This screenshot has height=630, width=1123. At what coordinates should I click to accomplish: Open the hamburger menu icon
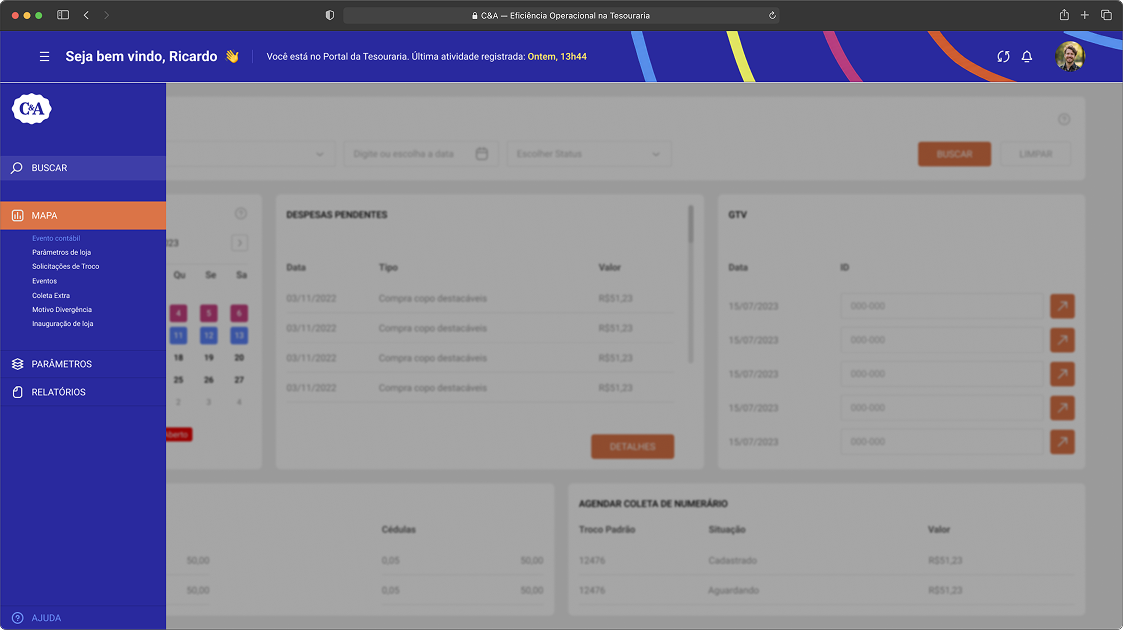coord(44,57)
